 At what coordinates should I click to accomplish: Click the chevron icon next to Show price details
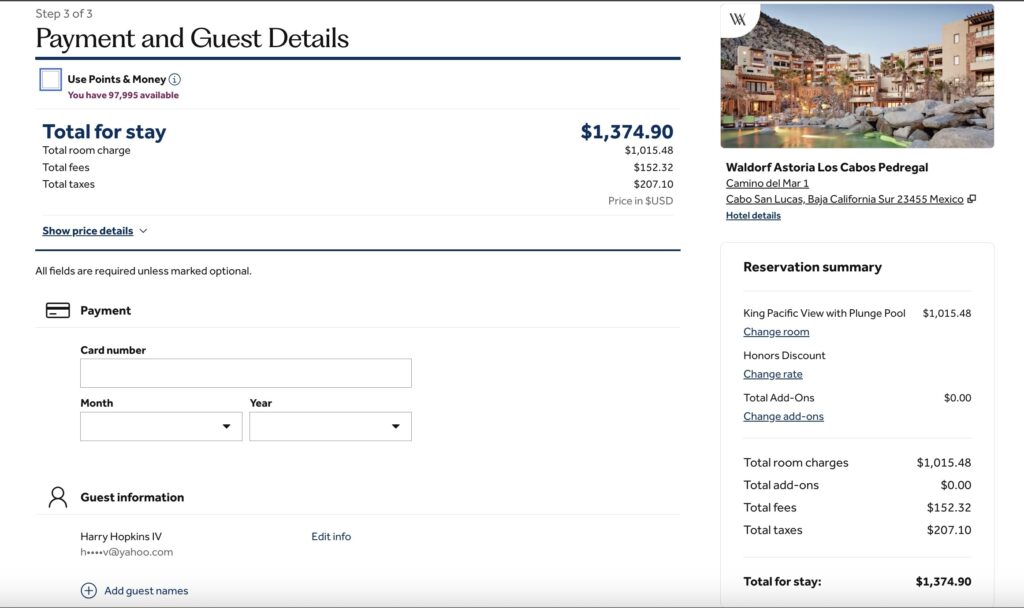[x=143, y=231]
